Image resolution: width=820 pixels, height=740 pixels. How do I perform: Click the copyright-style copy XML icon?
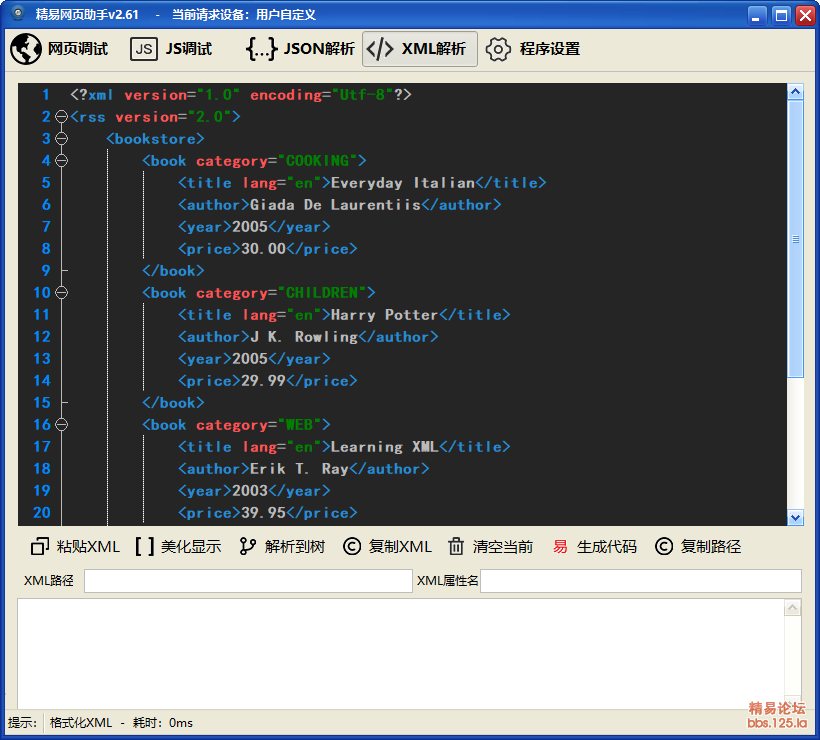(x=352, y=547)
